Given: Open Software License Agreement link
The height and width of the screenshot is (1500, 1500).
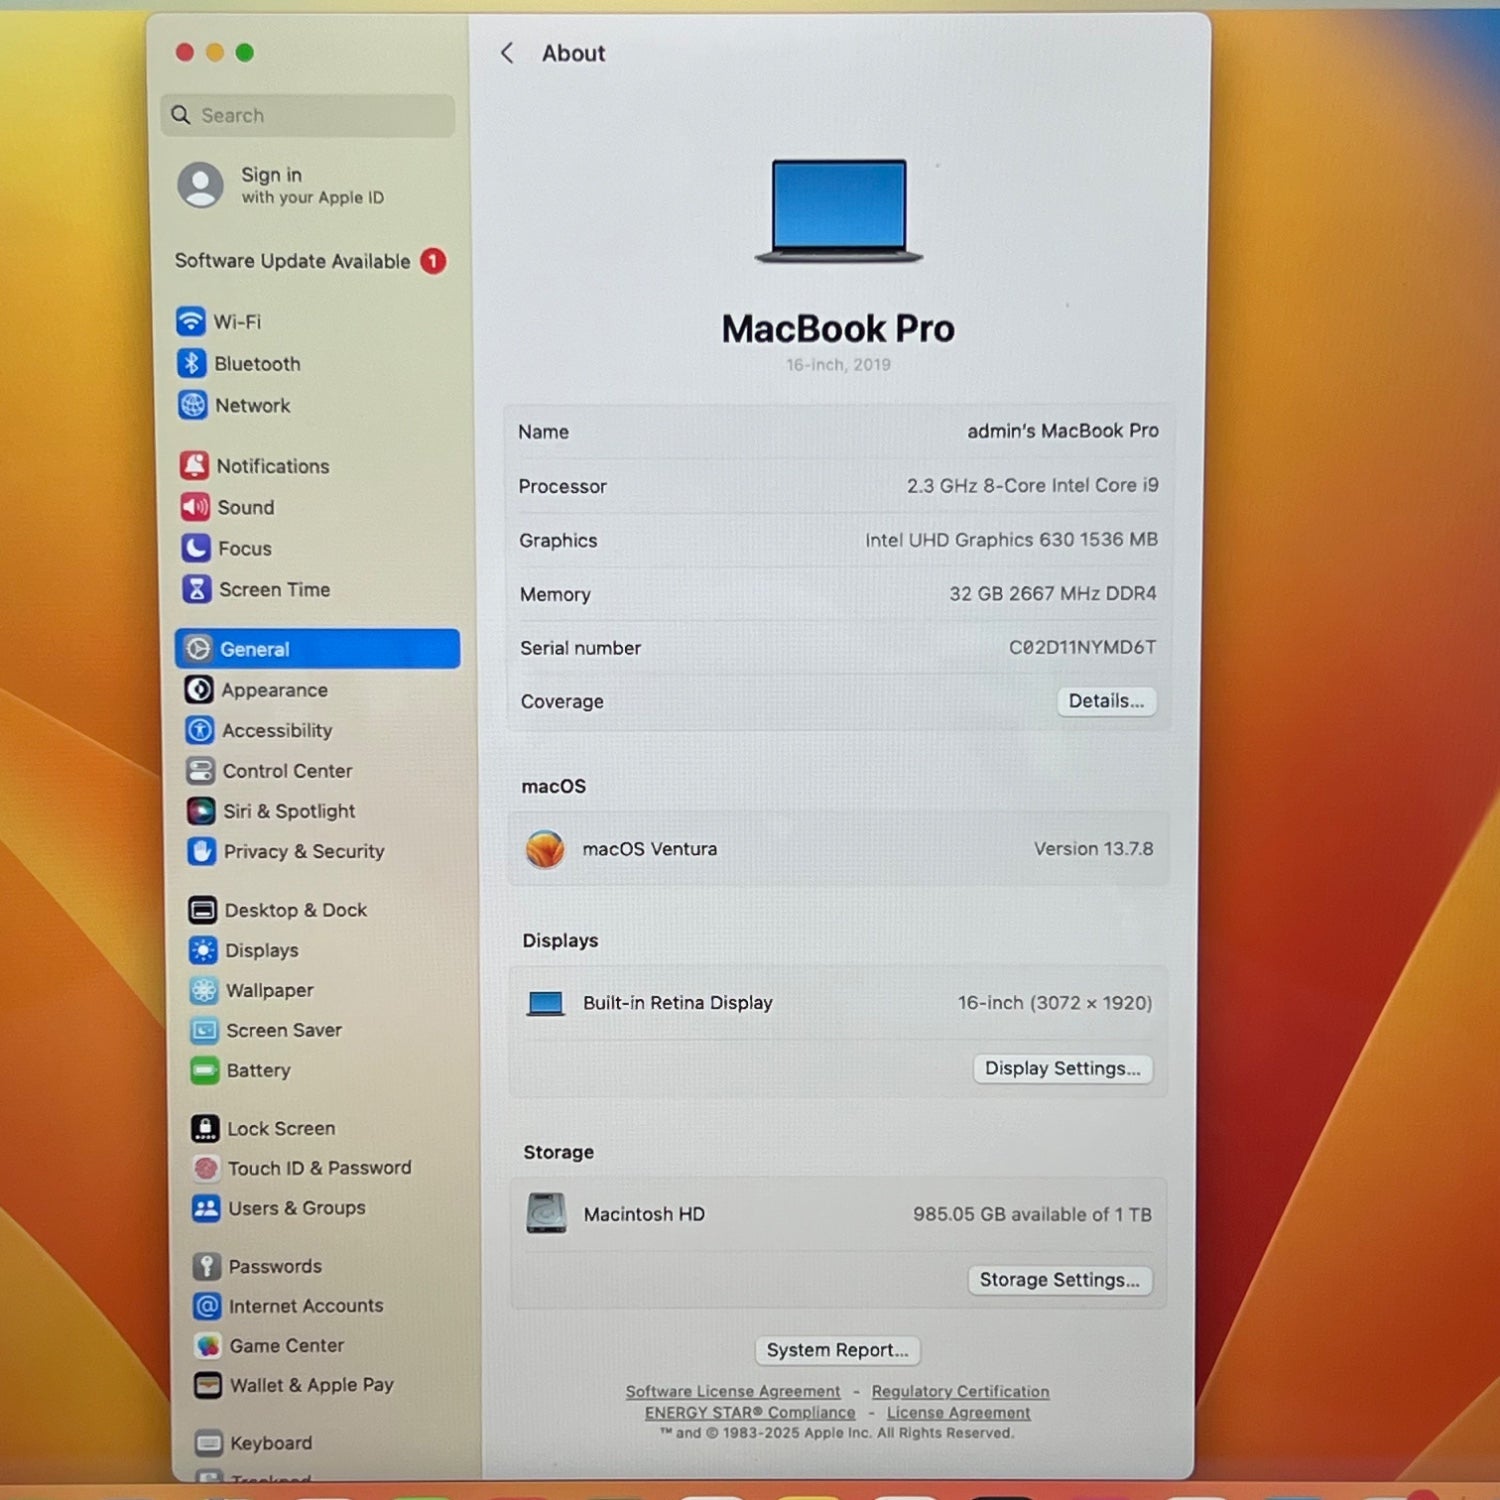Looking at the screenshot, I should pyautogui.click(x=733, y=1391).
